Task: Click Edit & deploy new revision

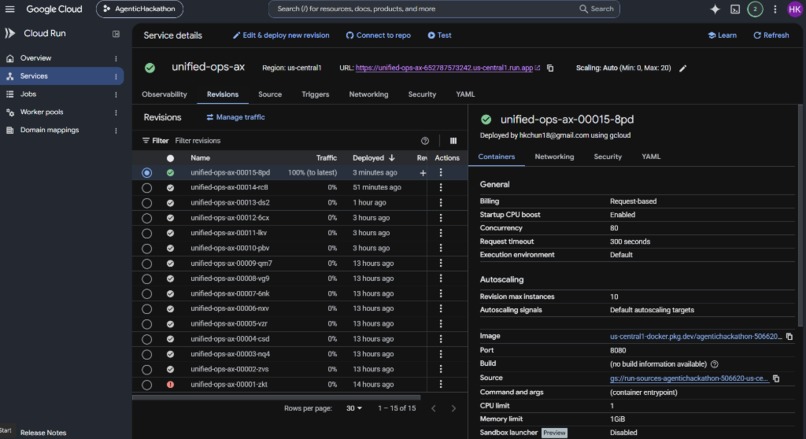Action: (x=281, y=35)
